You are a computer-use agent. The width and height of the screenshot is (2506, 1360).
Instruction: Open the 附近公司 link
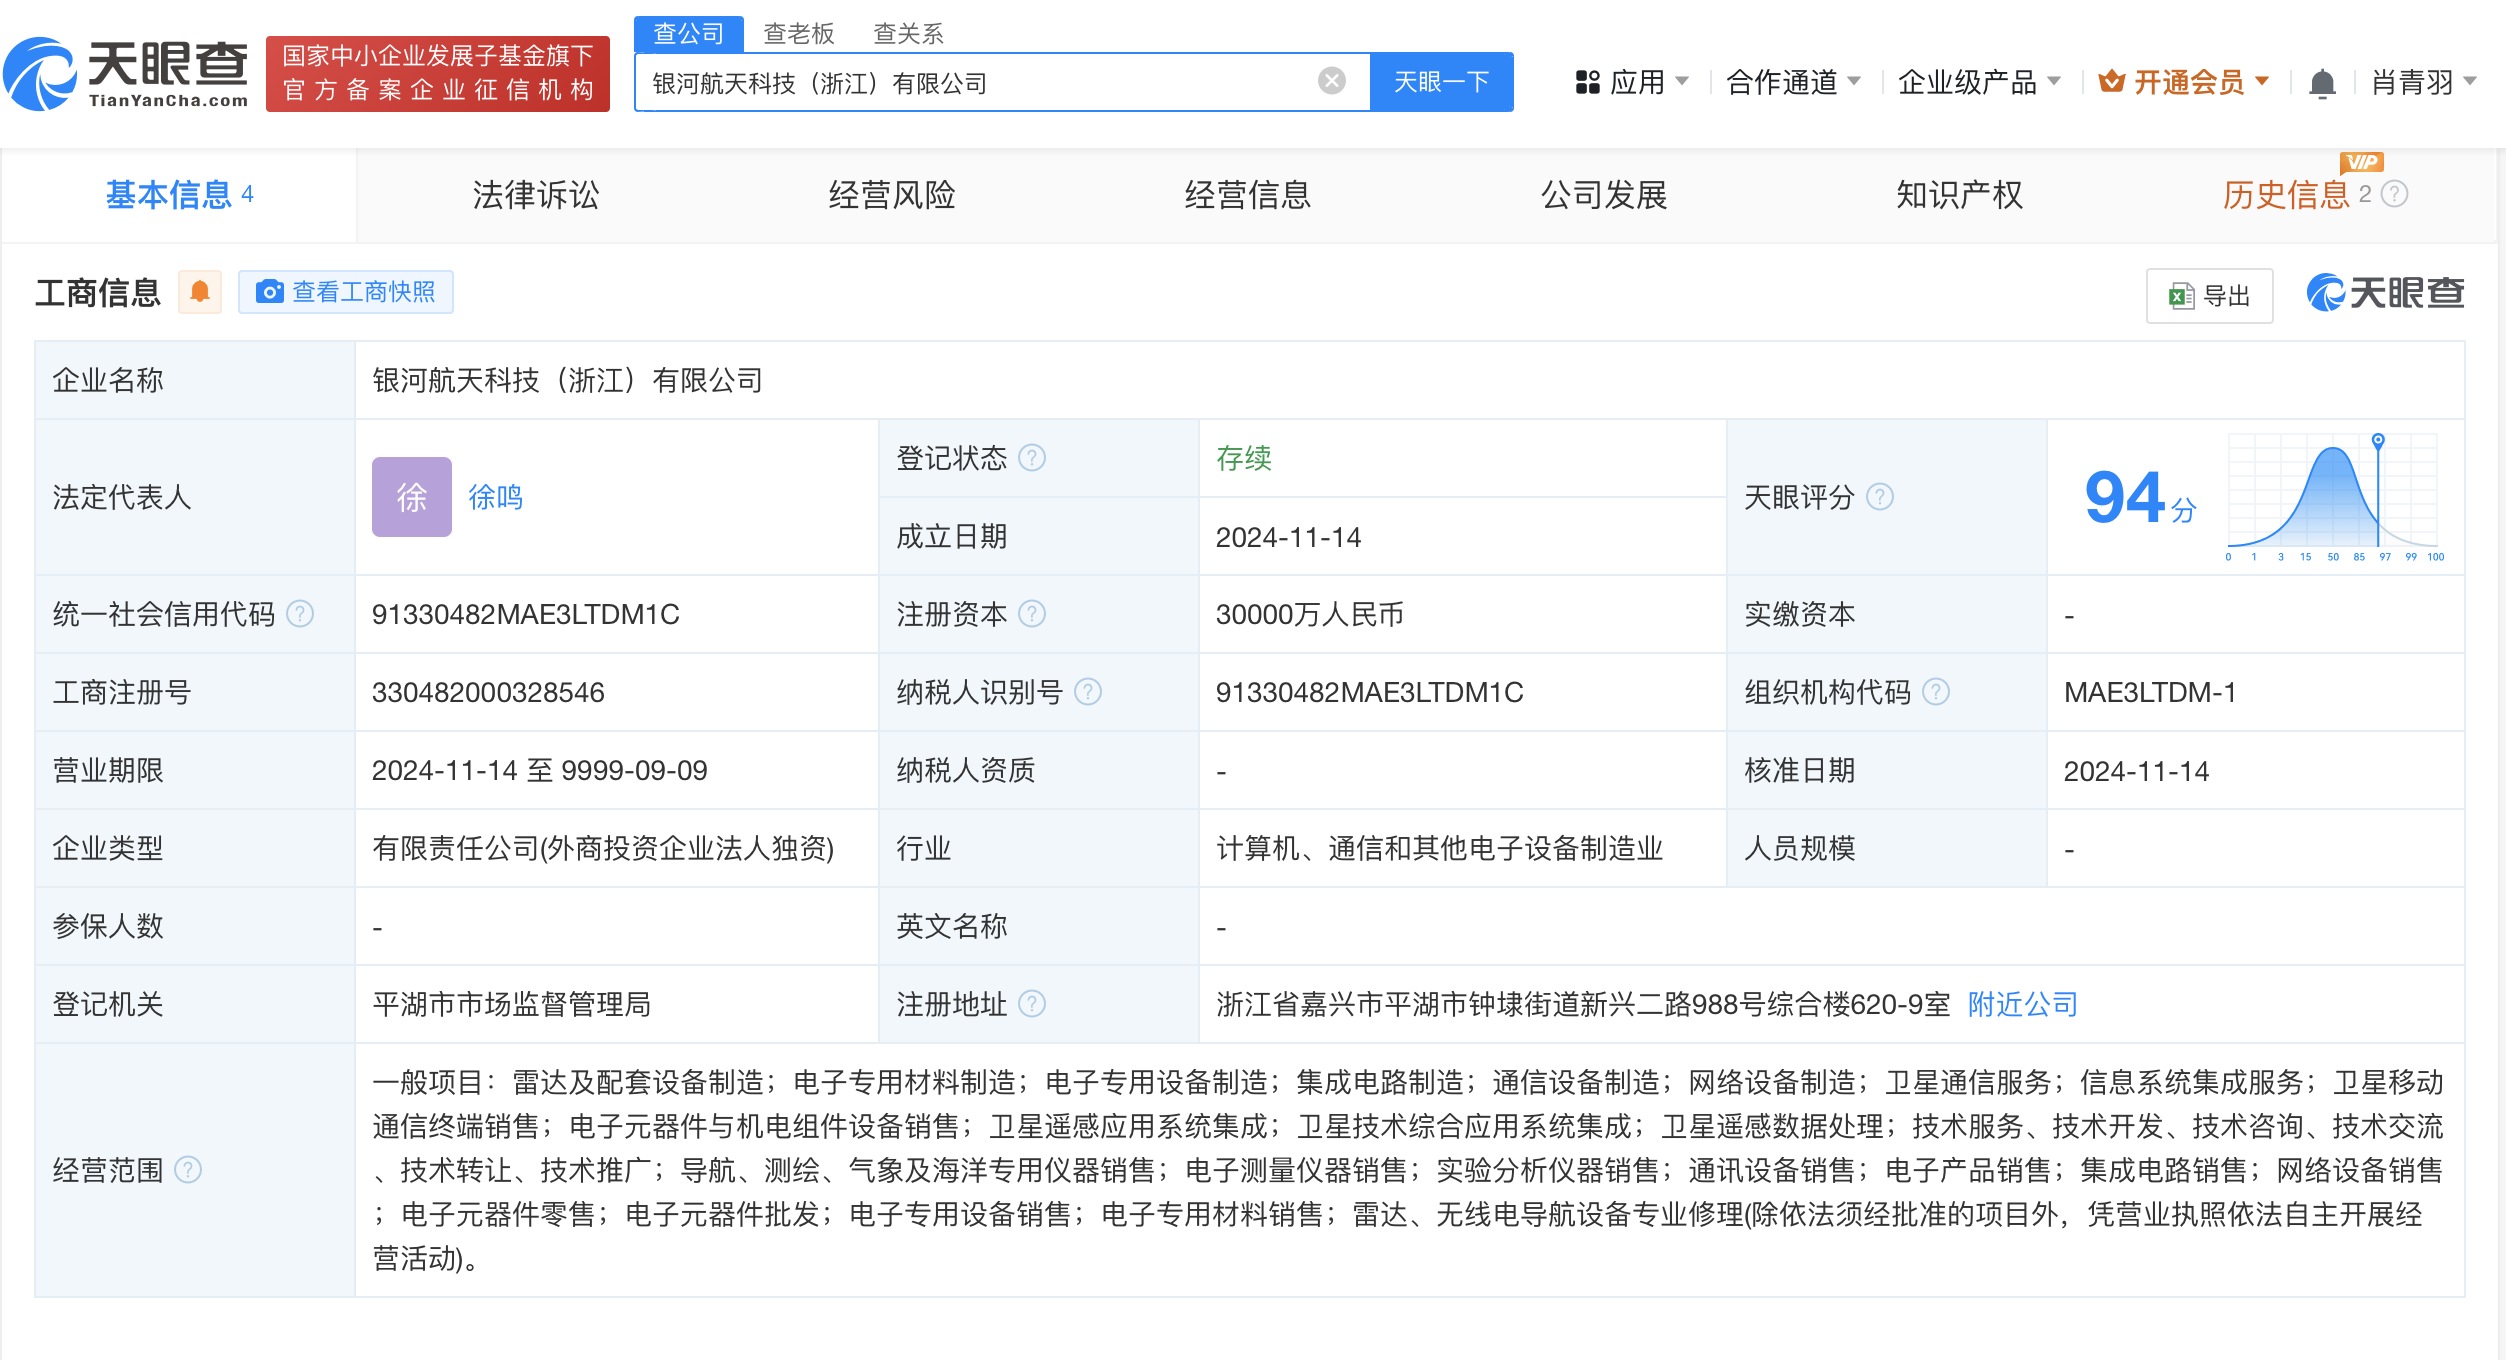pos(2022,1004)
